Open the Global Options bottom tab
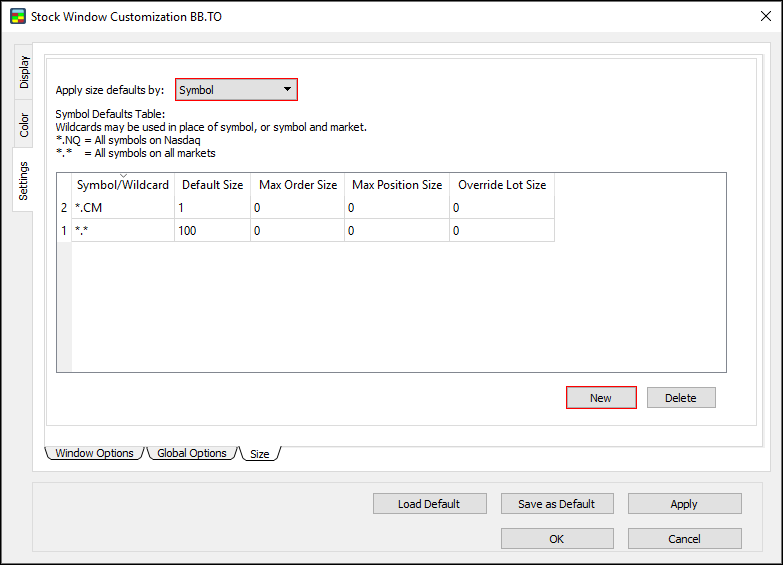 pos(192,453)
